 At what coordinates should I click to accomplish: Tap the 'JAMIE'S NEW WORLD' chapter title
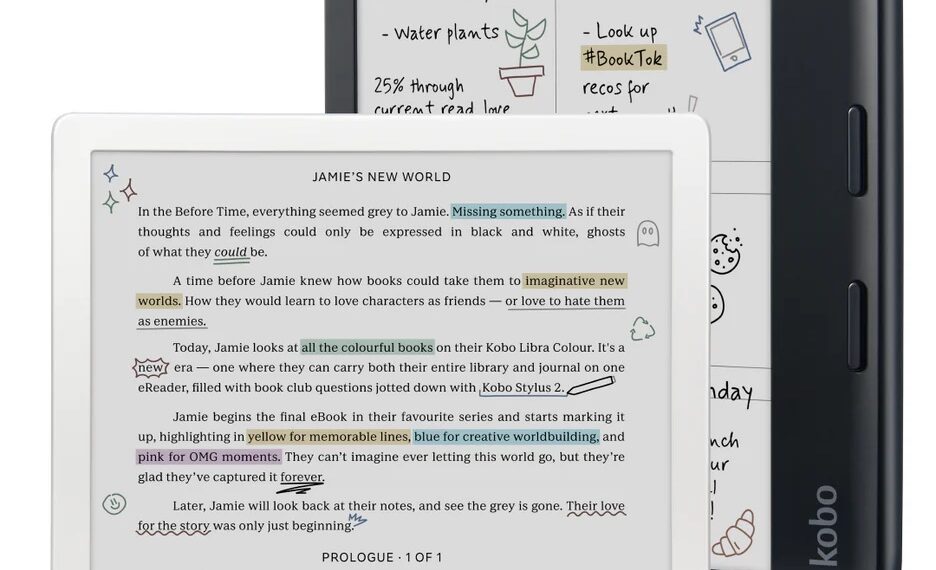(x=381, y=177)
